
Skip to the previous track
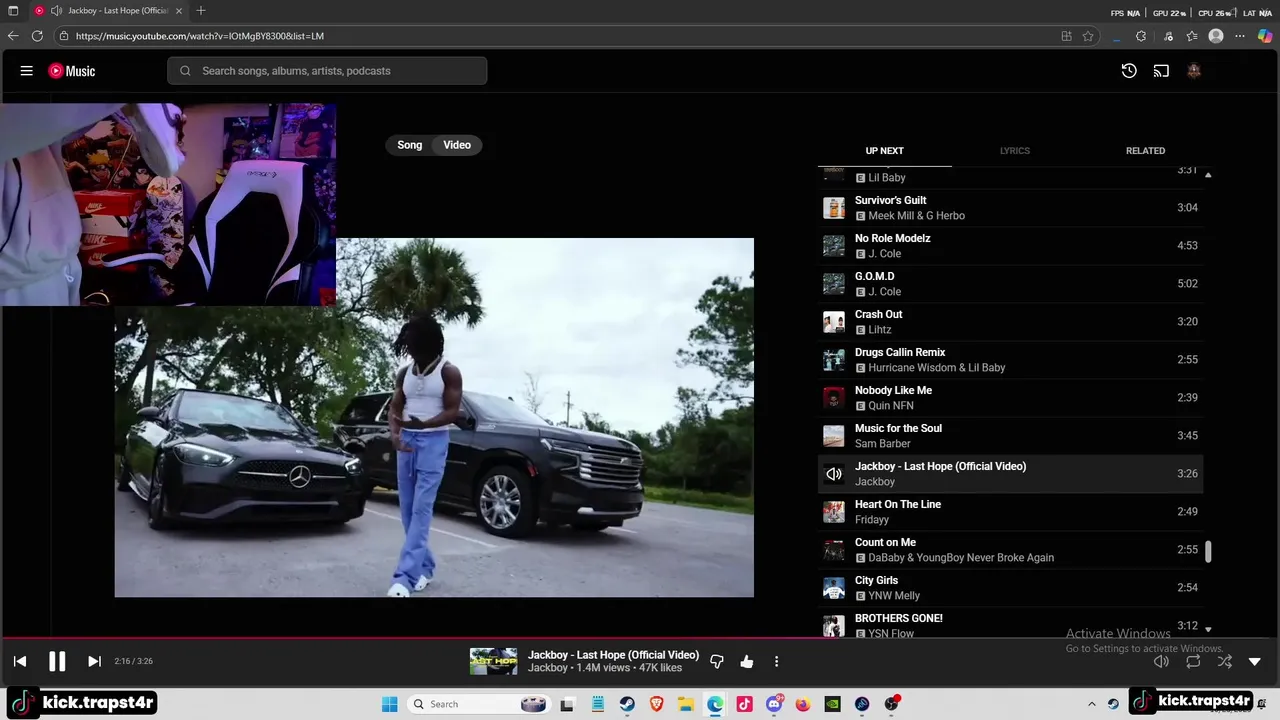point(20,661)
